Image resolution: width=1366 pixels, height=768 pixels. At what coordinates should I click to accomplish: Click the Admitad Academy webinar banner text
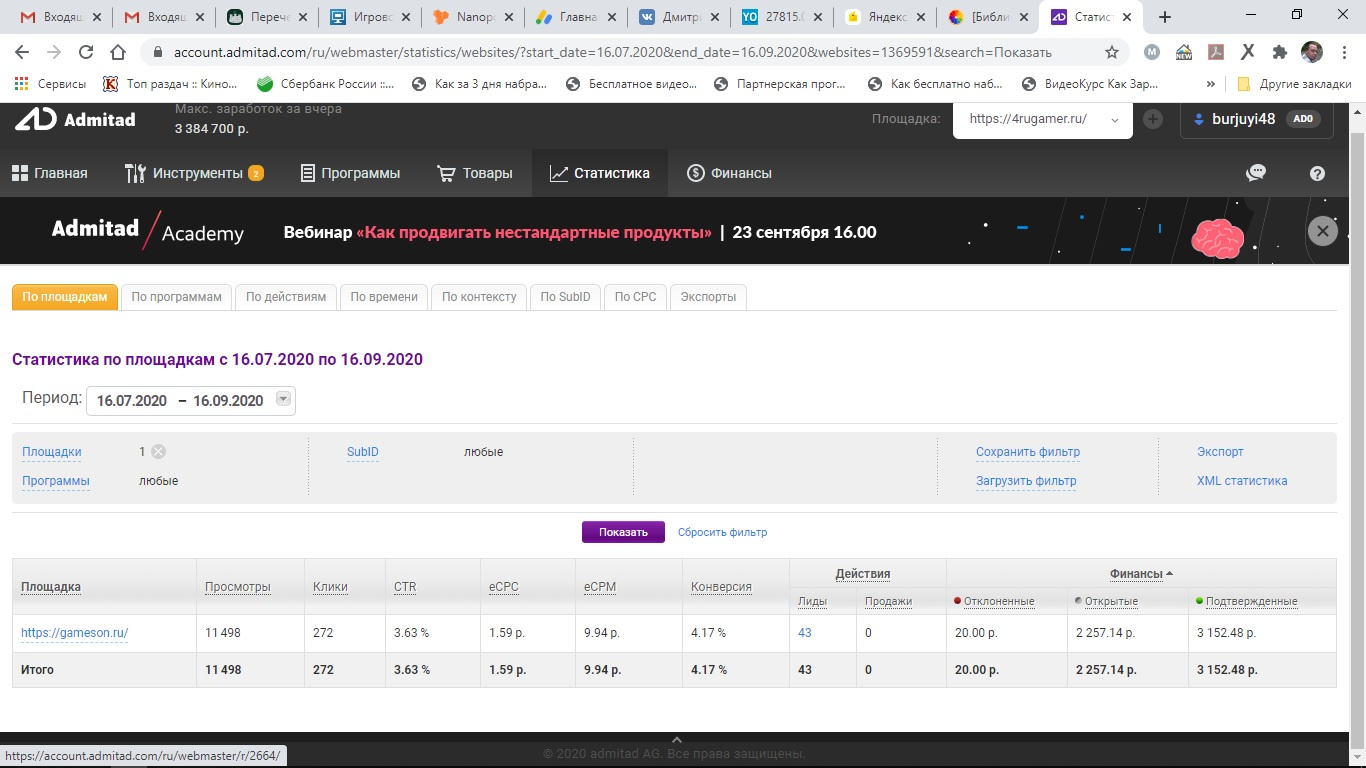[580, 232]
